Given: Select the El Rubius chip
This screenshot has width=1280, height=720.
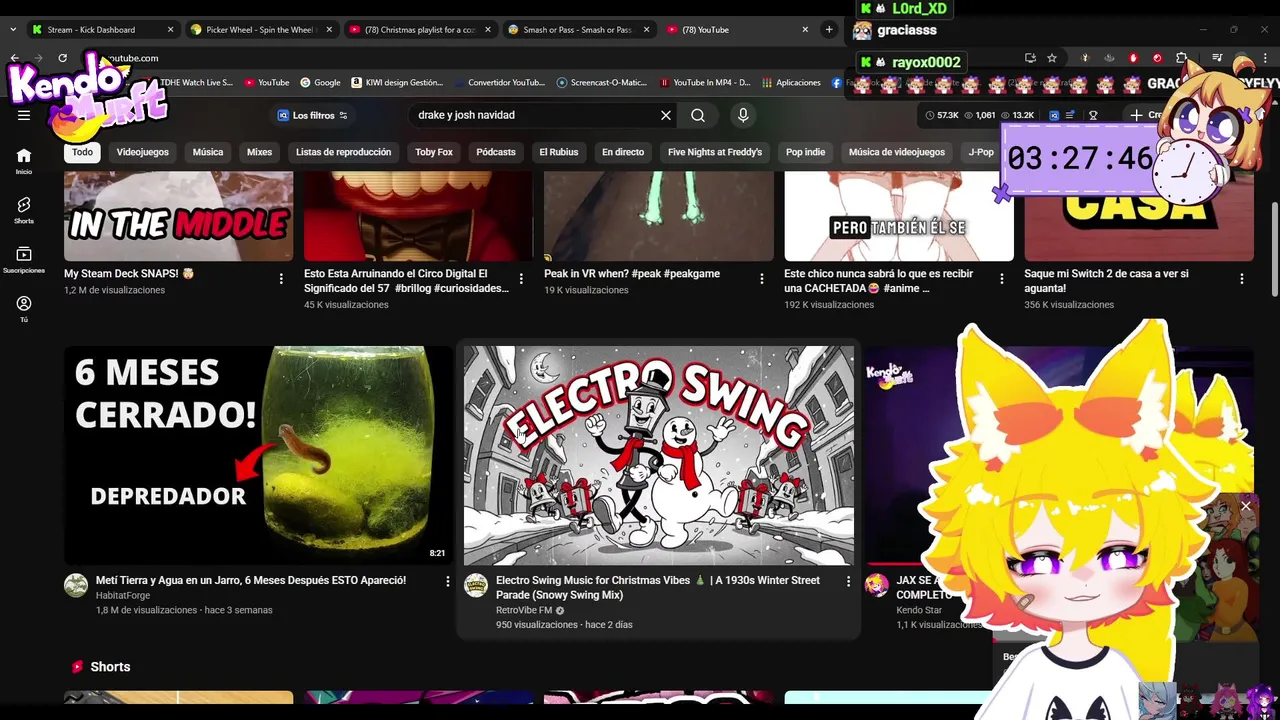Looking at the screenshot, I should [559, 152].
